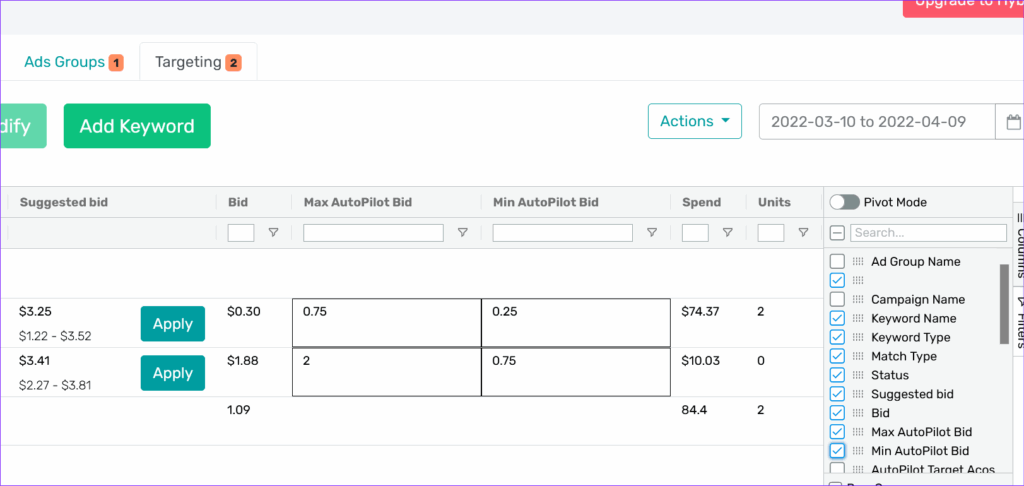
Task: Grab drag handle beside Keyword Type
Action: tap(857, 337)
